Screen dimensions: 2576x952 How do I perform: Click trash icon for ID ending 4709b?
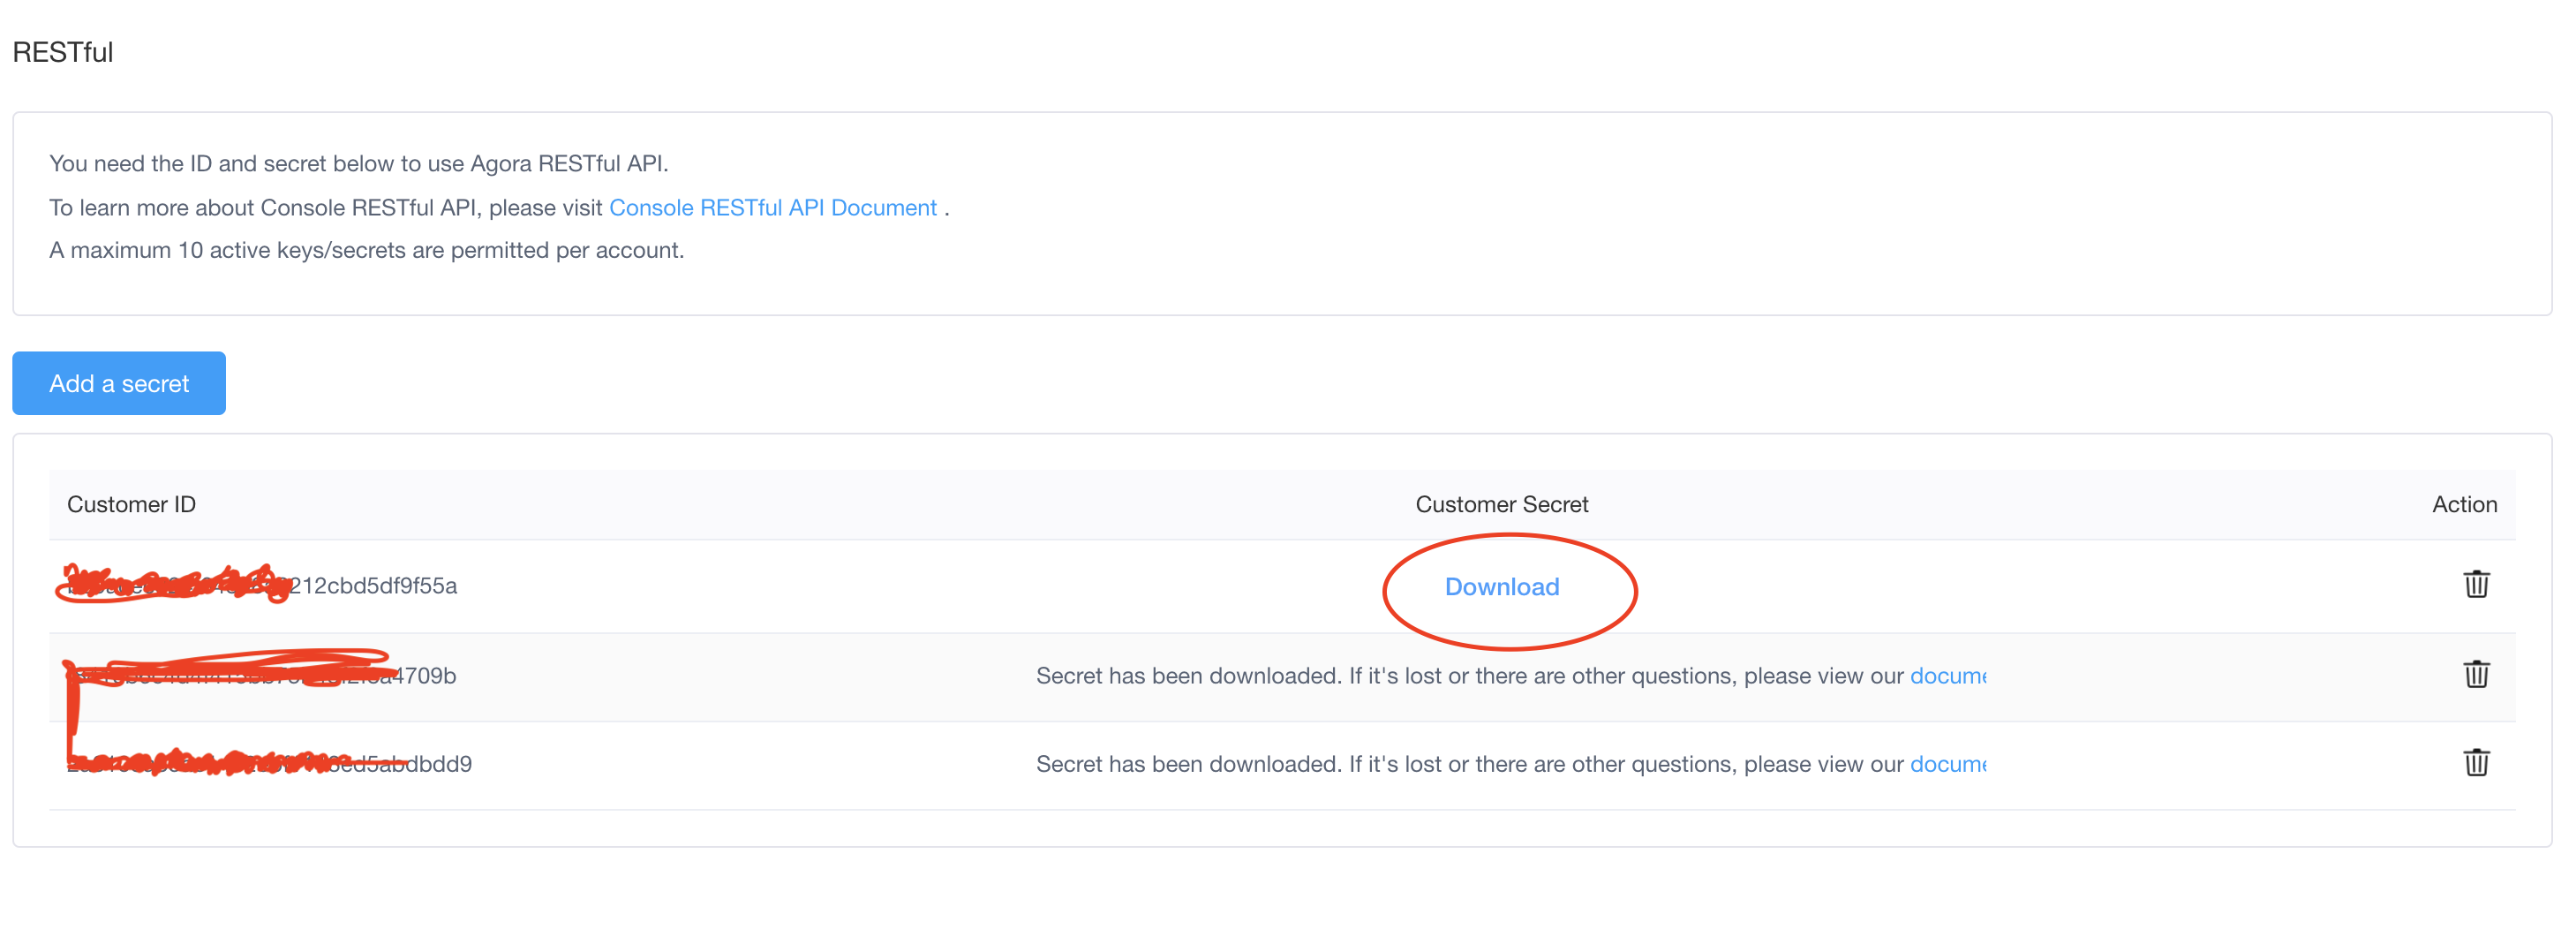tap(2475, 675)
